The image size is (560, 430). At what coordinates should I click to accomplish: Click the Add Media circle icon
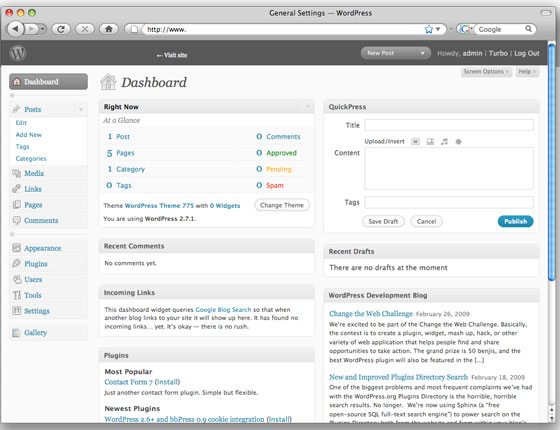click(459, 142)
